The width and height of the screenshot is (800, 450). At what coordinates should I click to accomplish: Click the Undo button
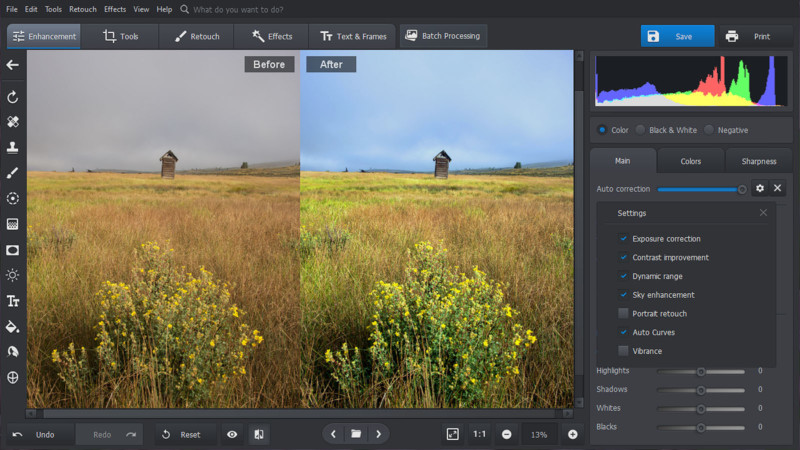tap(40, 434)
